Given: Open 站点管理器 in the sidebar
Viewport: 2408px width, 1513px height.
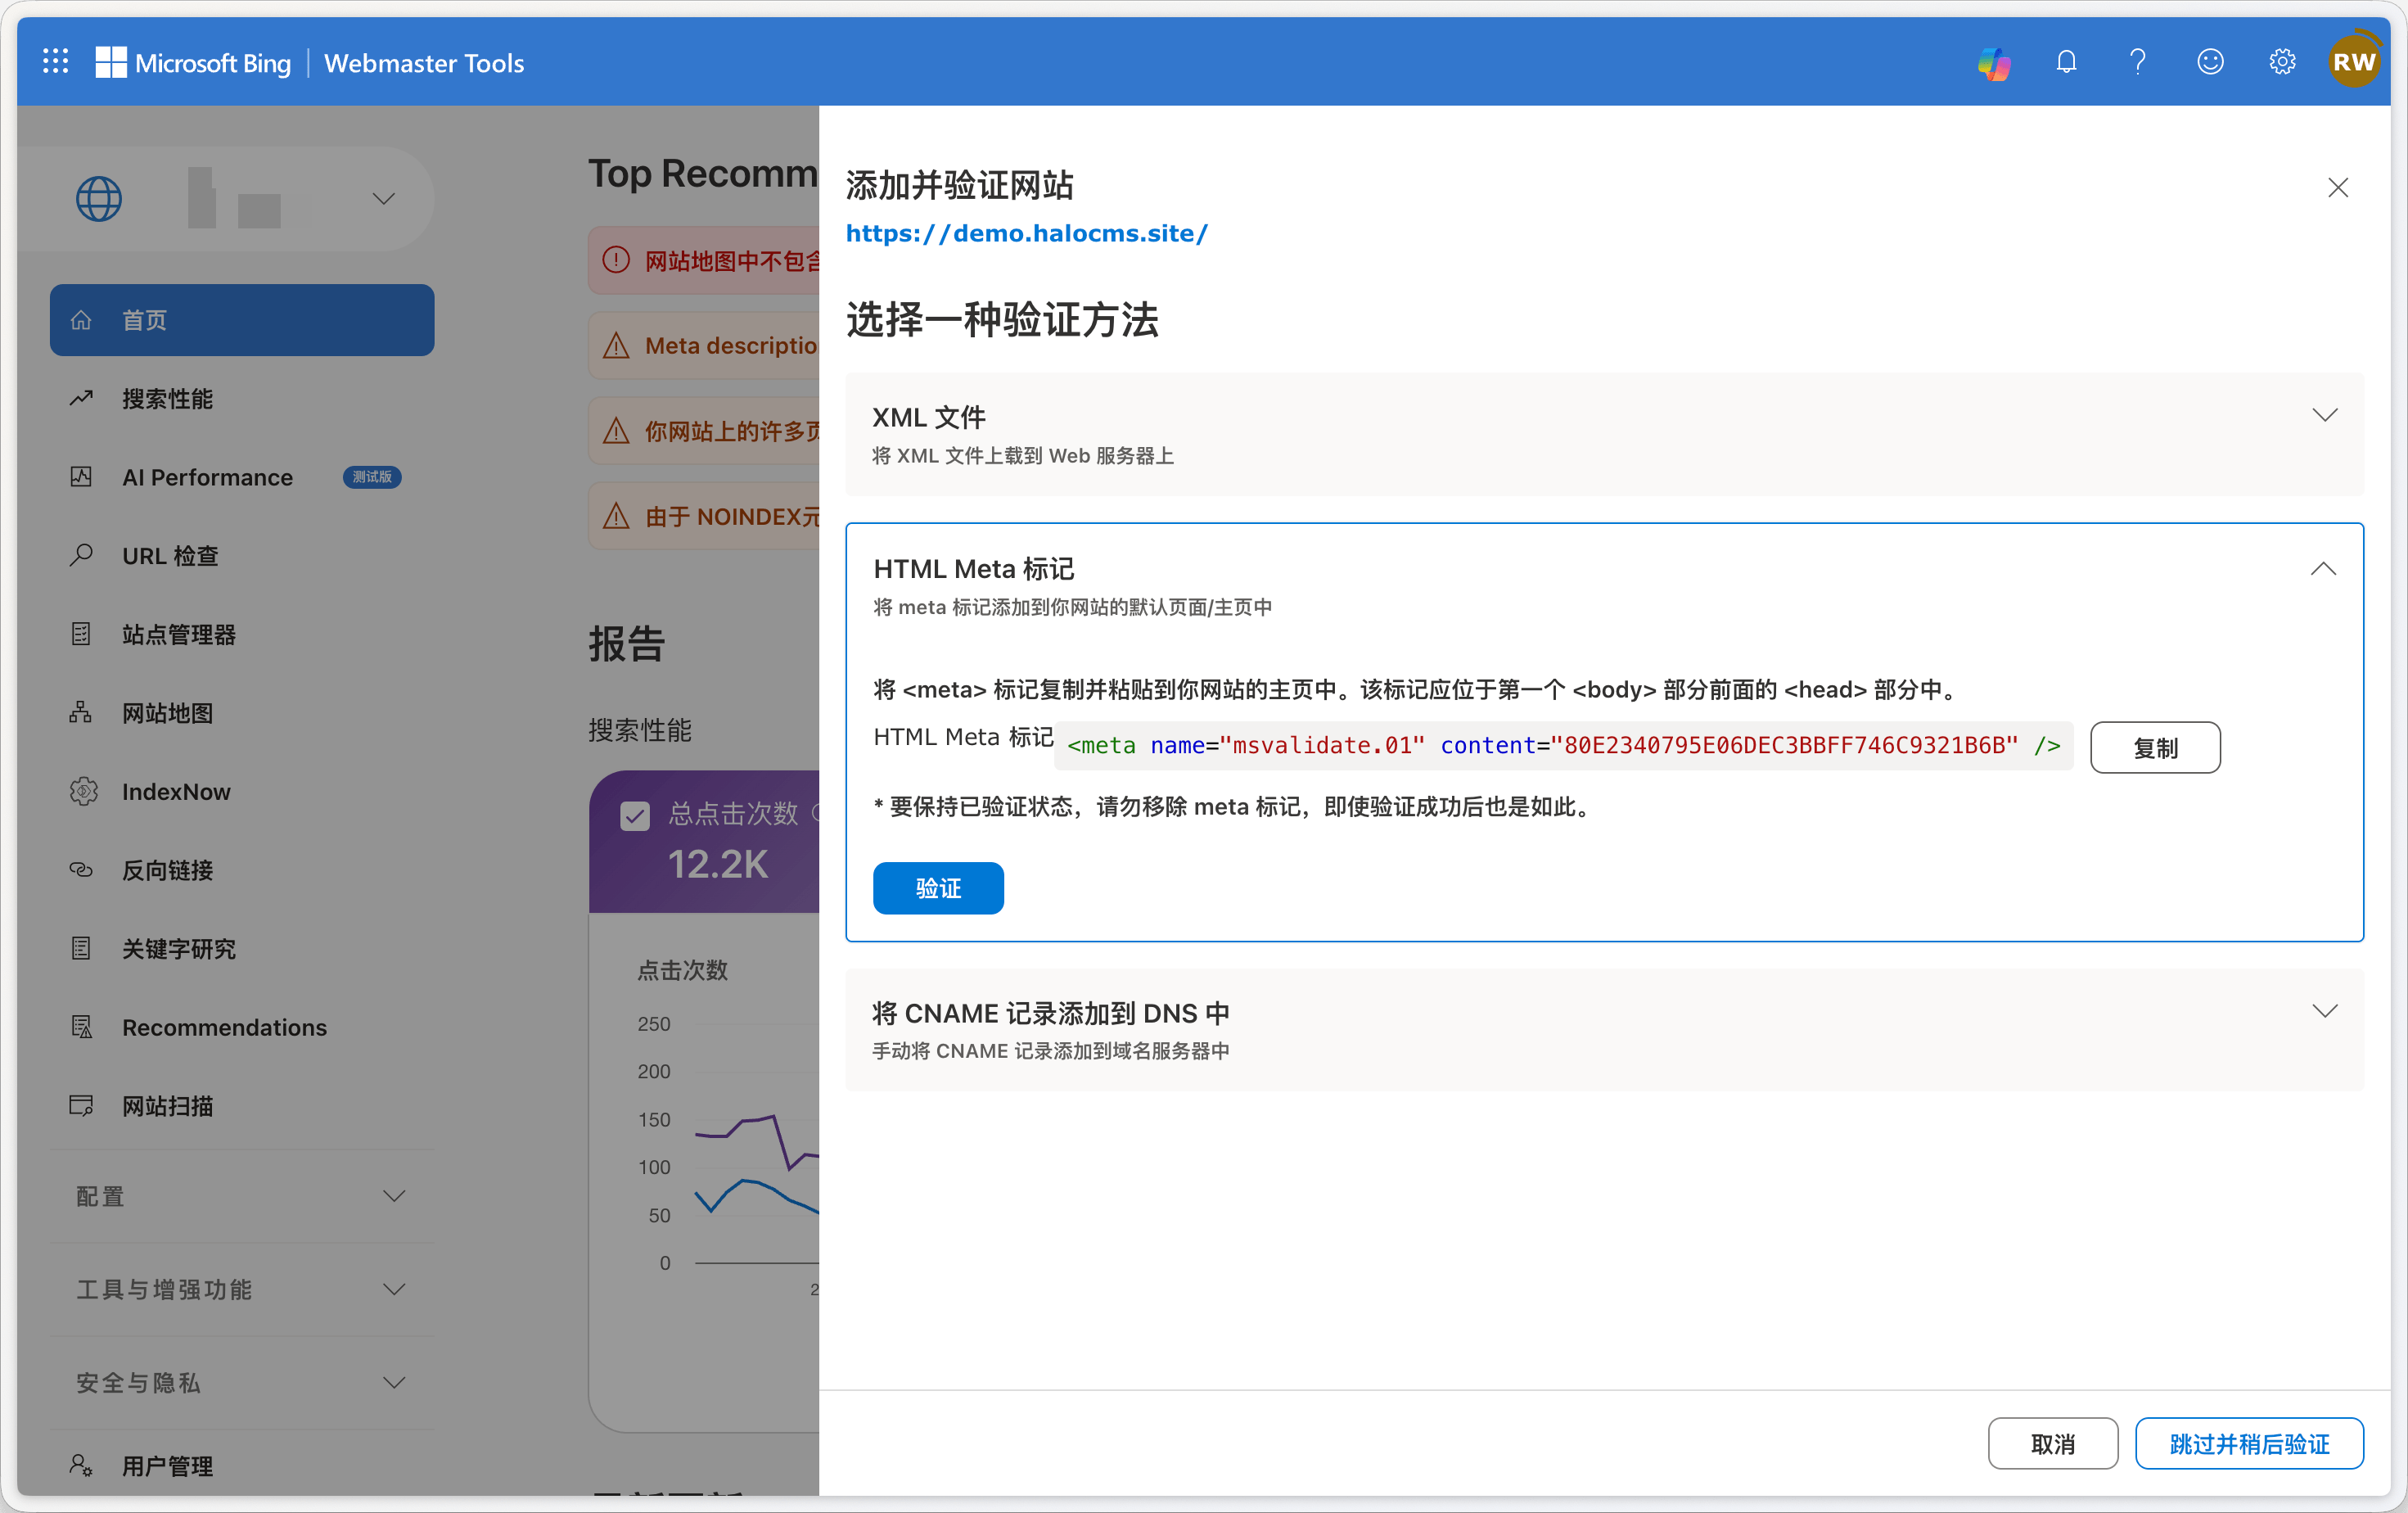Looking at the screenshot, I should [x=242, y=634].
